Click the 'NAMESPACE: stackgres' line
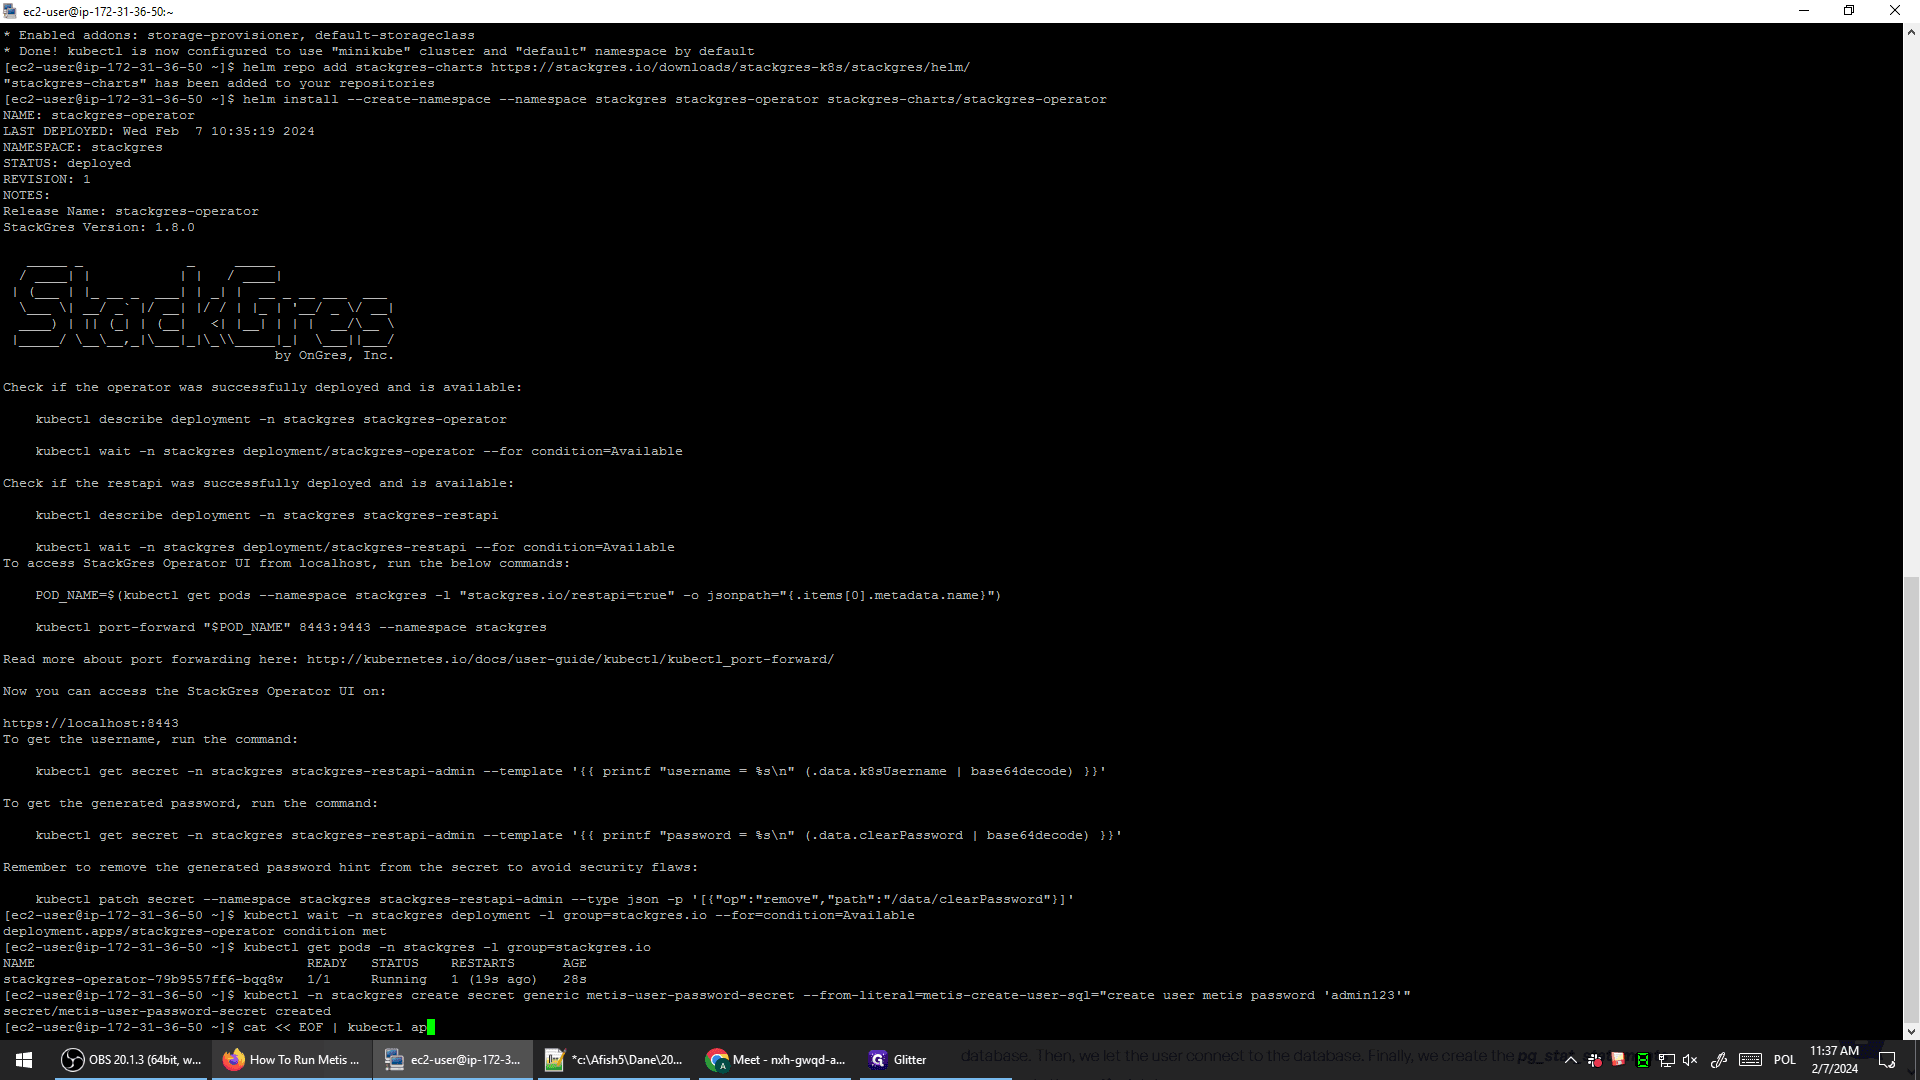This screenshot has height=1080, width=1920. pos(83,147)
